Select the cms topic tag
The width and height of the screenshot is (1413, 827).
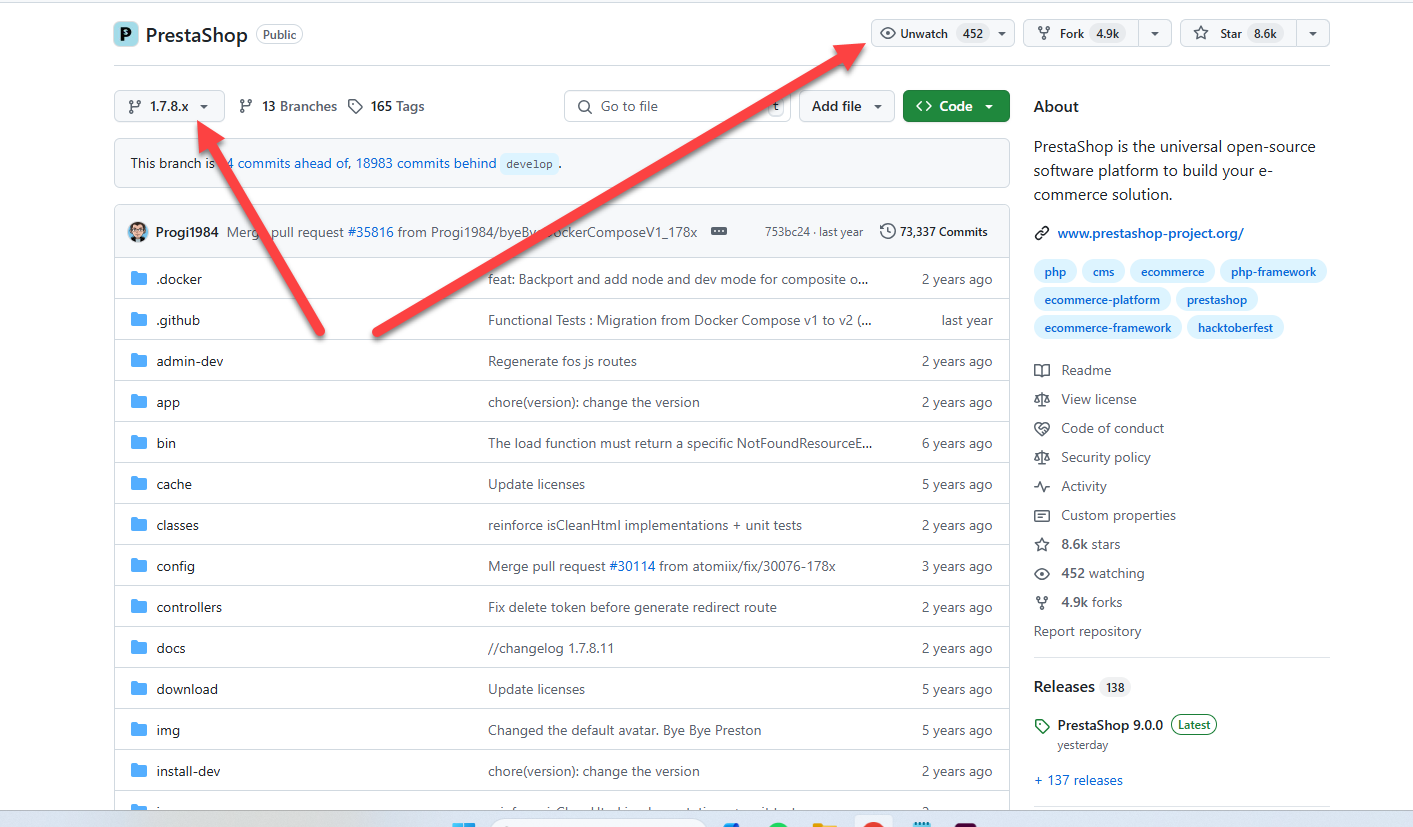click(x=1103, y=272)
